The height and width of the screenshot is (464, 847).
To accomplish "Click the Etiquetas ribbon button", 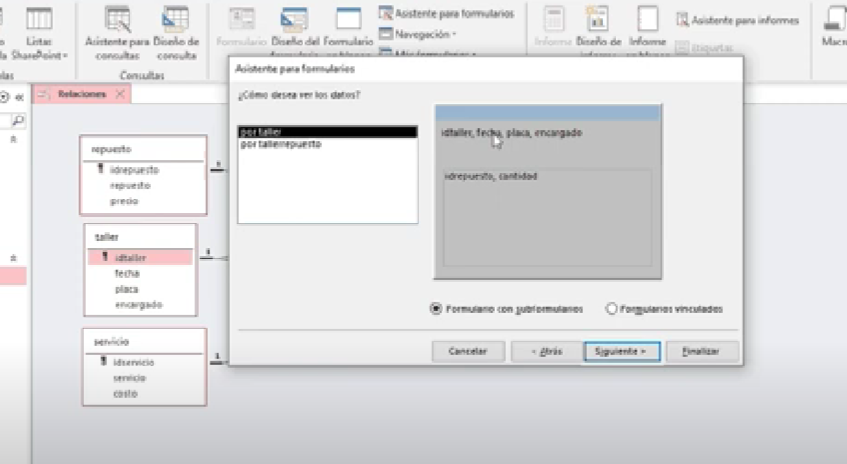I will pyautogui.click(x=704, y=48).
